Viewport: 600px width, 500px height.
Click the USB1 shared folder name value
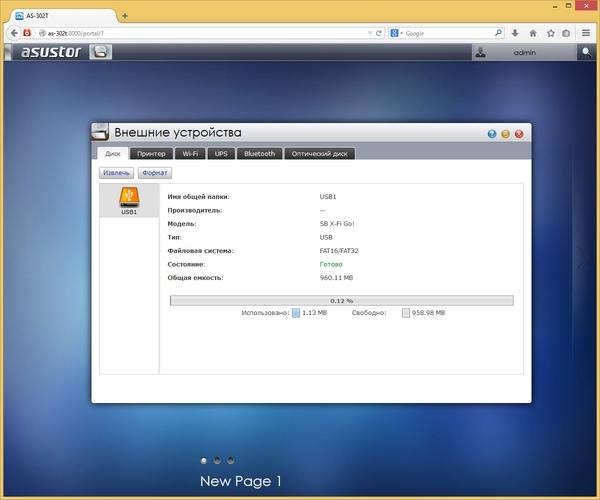(328, 197)
